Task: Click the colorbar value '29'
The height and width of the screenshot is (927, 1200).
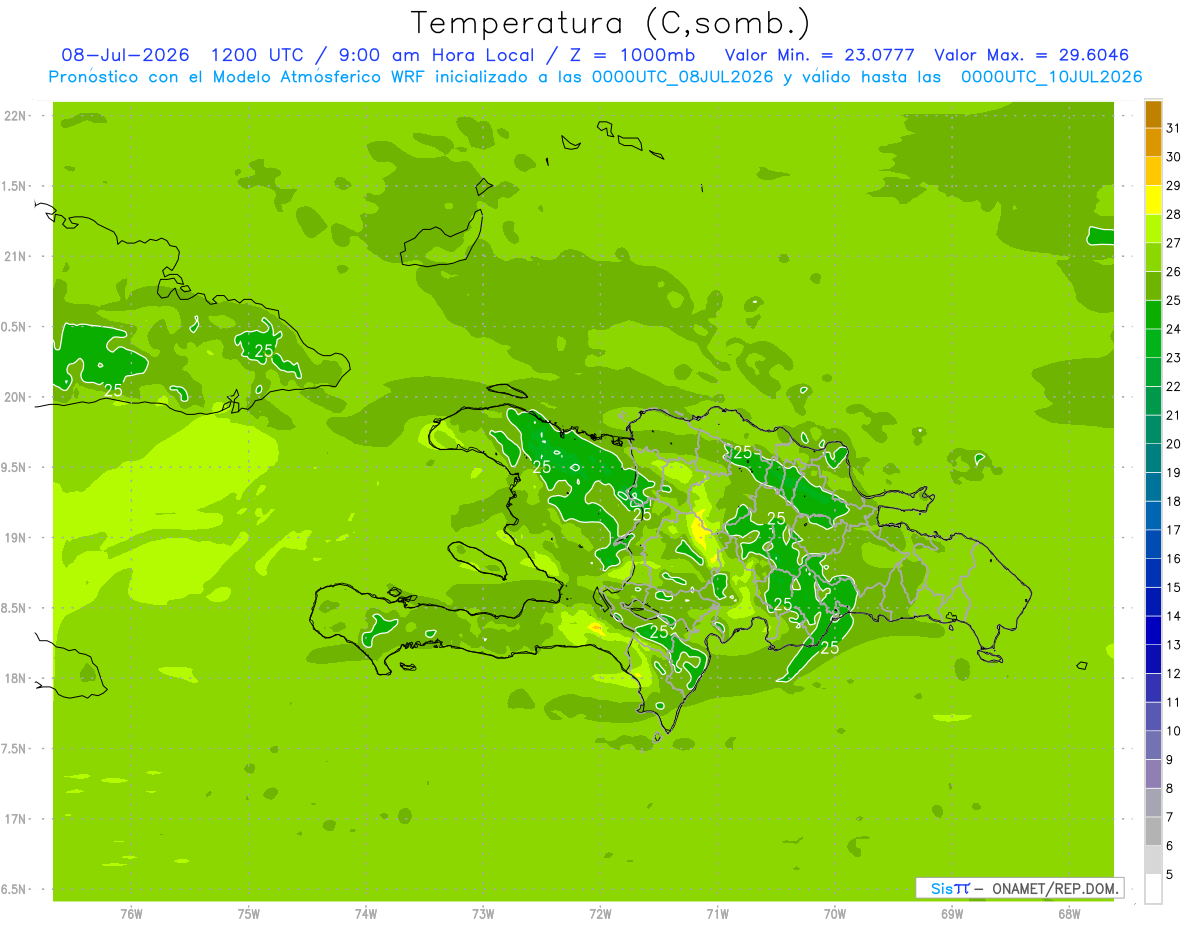Action: coord(1174,185)
